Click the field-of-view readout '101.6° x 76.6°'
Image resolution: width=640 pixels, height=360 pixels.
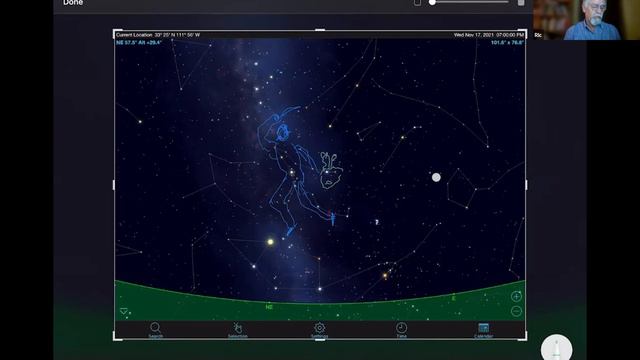[507, 42]
